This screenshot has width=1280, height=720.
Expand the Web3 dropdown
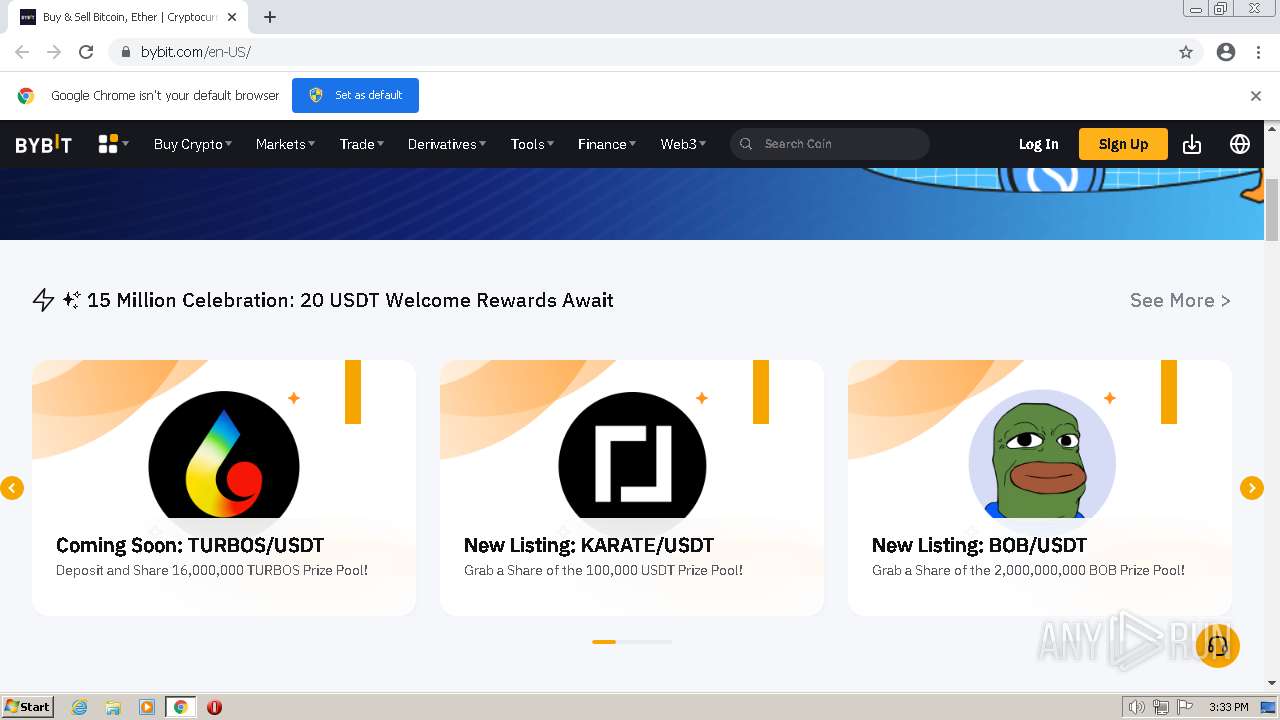[x=683, y=144]
